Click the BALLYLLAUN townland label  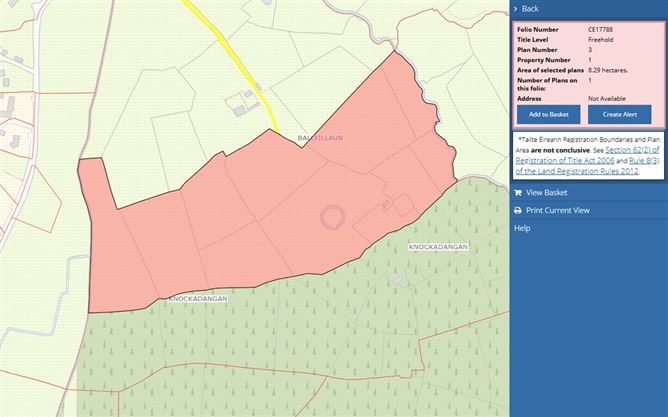318,137
